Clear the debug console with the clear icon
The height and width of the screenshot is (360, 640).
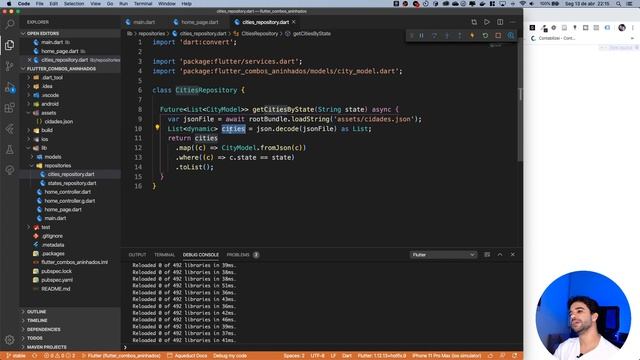(x=487, y=255)
